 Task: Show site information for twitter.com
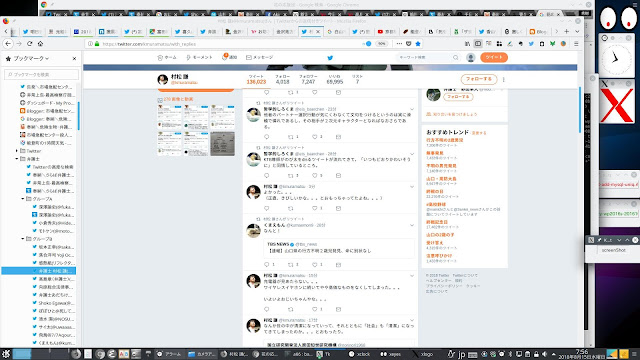point(91,44)
